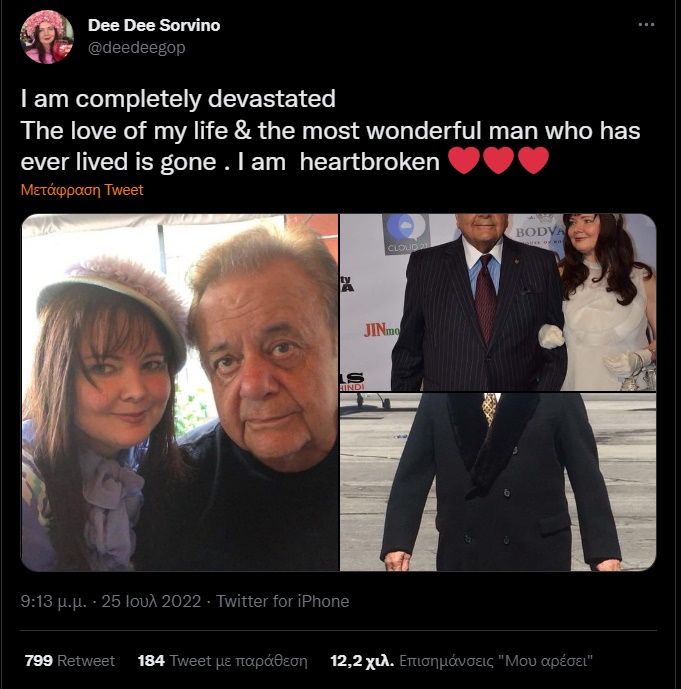Open Dee Dee Sorvino's profile avatar
Screen dimensions: 681x689
47,37
